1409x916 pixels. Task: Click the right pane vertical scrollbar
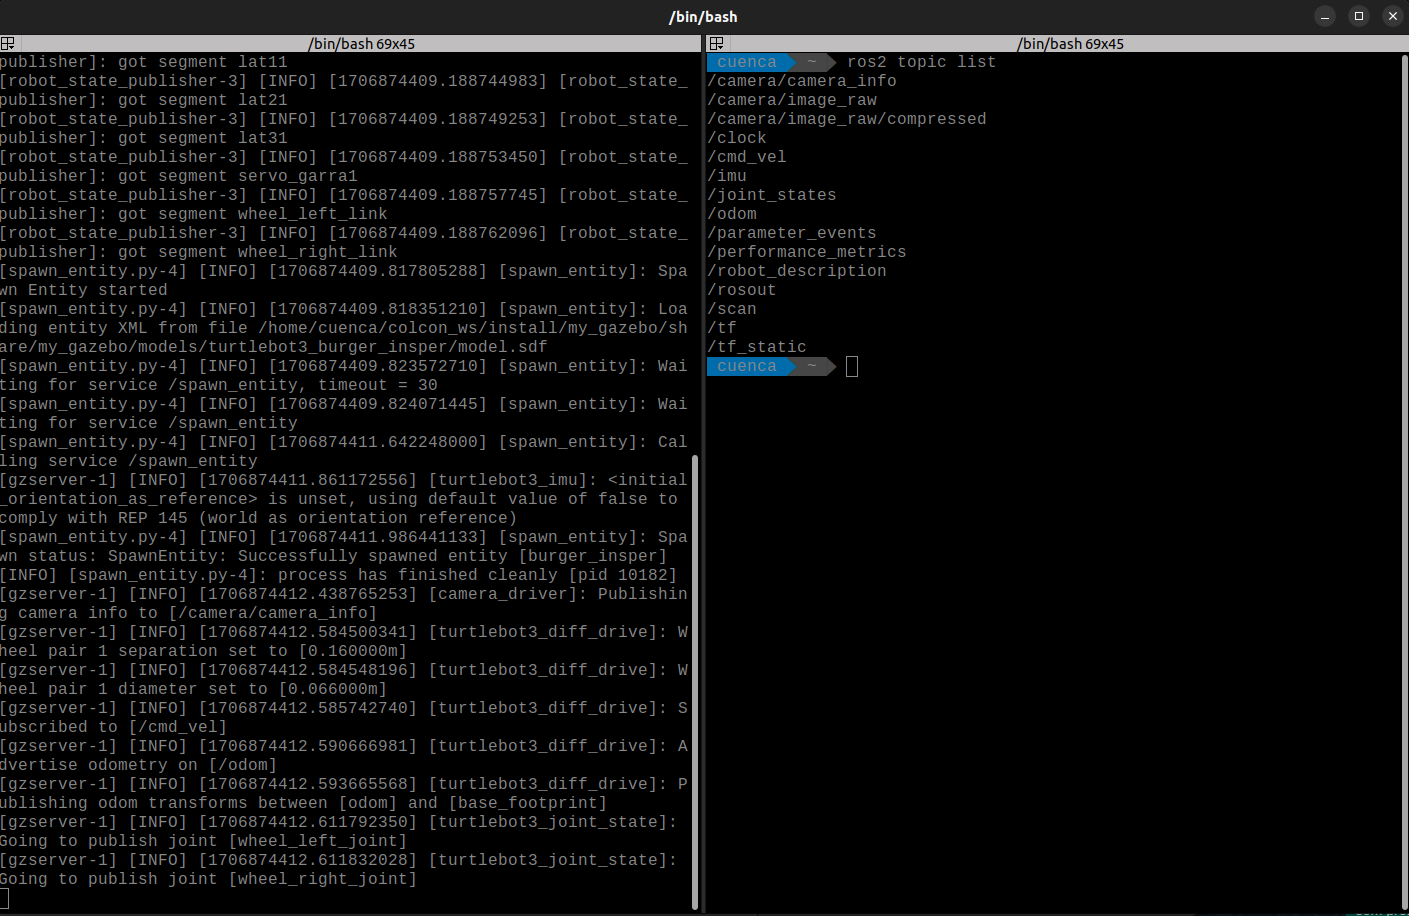(1403, 482)
